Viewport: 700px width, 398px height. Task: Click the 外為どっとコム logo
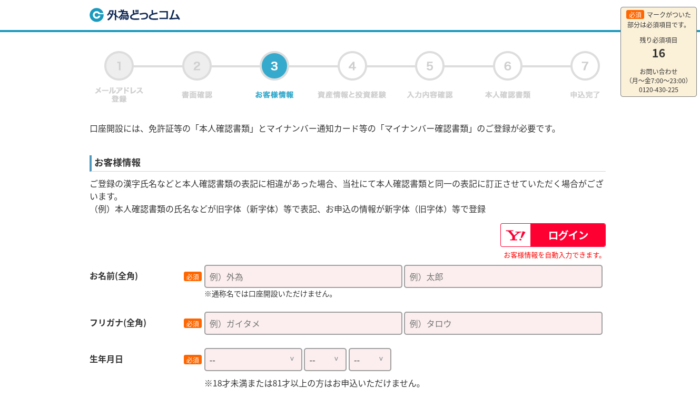pos(134,15)
